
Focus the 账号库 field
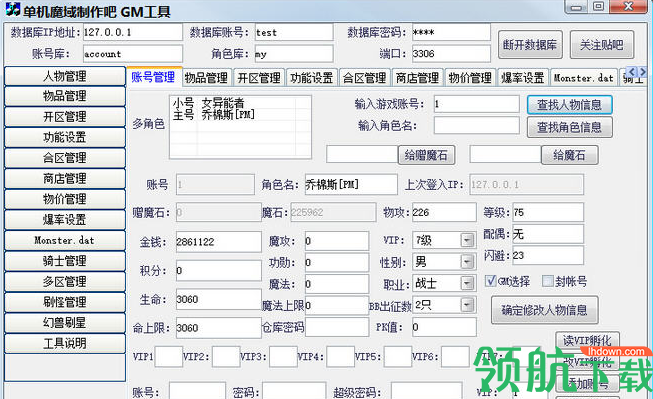[x=132, y=54]
